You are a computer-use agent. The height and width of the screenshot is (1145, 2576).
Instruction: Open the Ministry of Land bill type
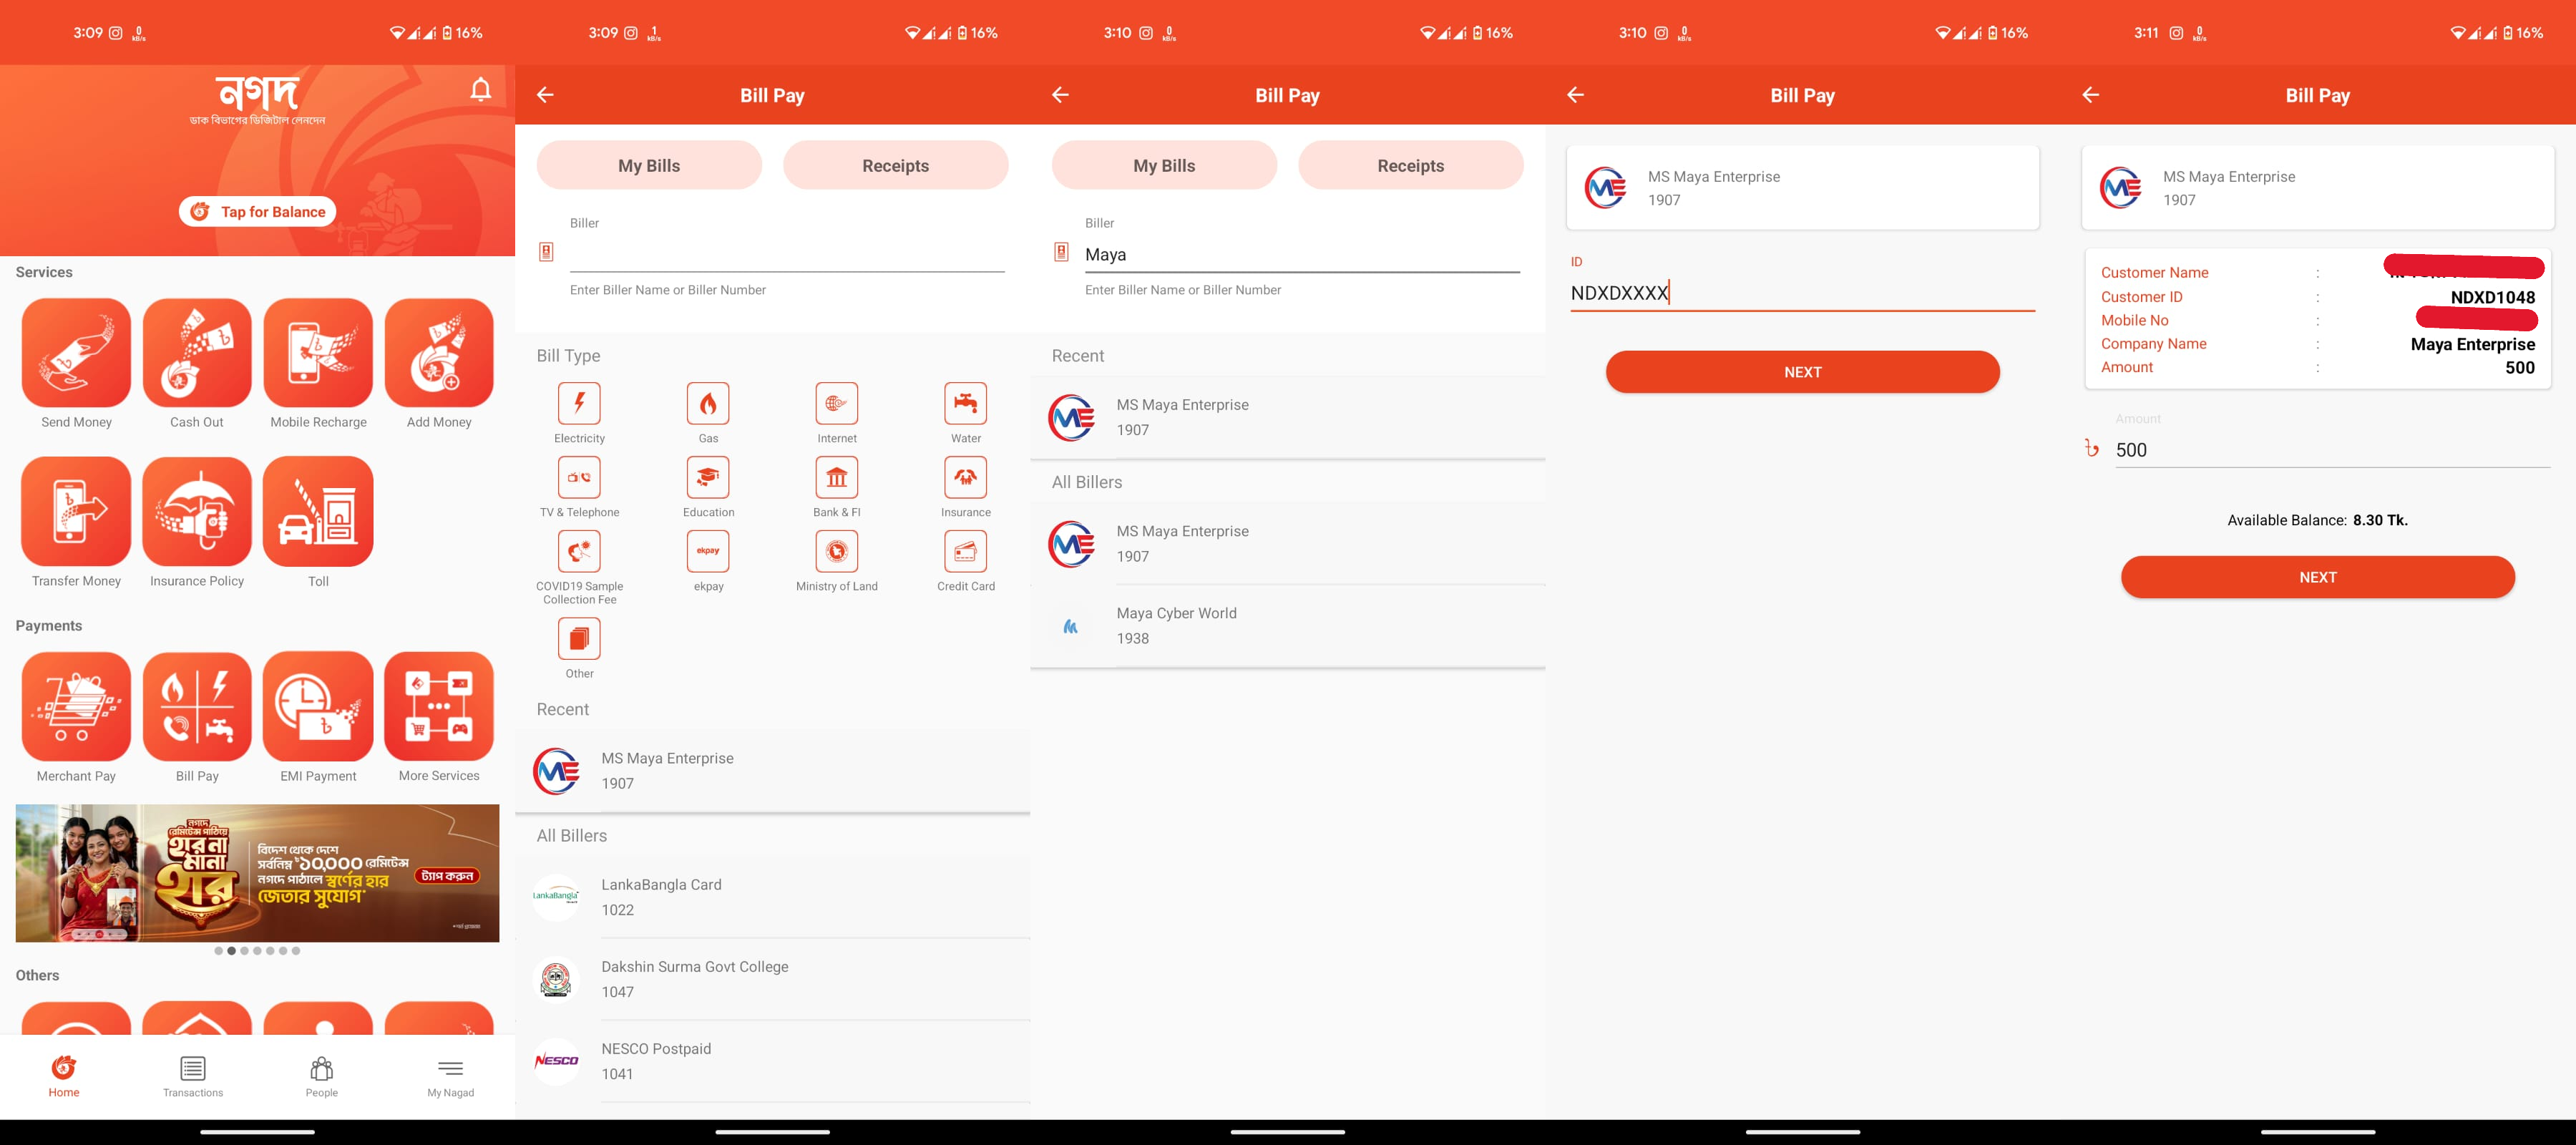[x=837, y=552]
